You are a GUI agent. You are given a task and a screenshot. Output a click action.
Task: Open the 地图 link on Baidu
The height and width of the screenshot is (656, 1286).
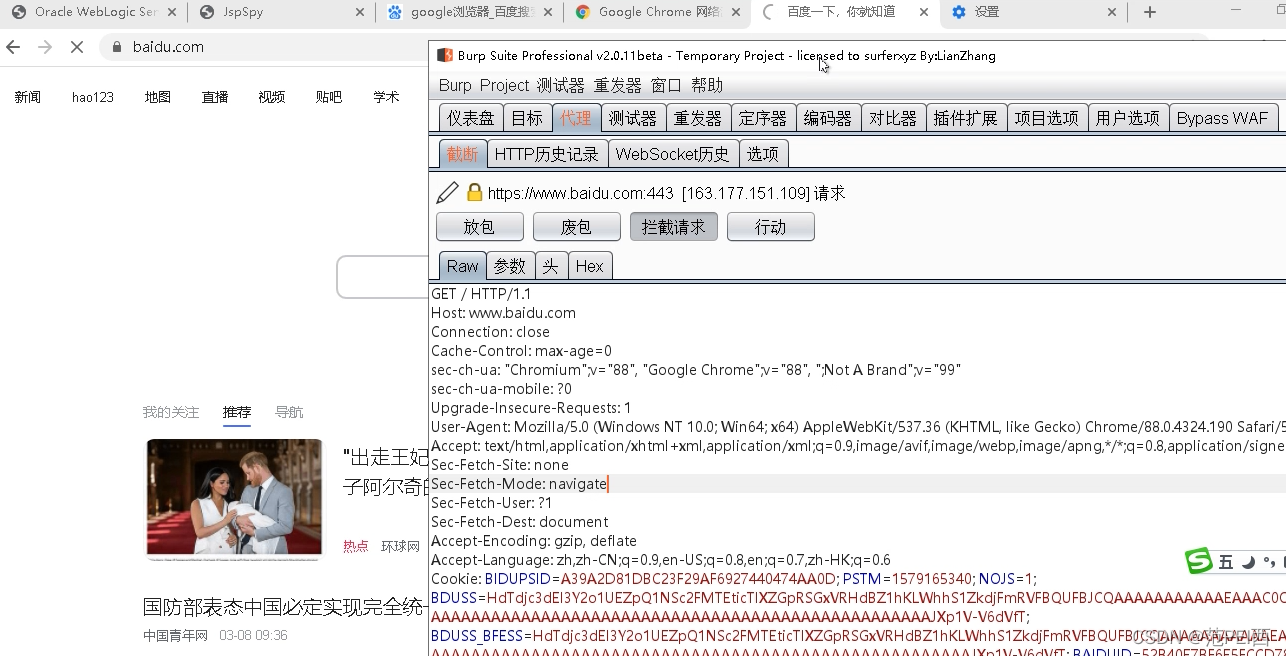pos(158,97)
